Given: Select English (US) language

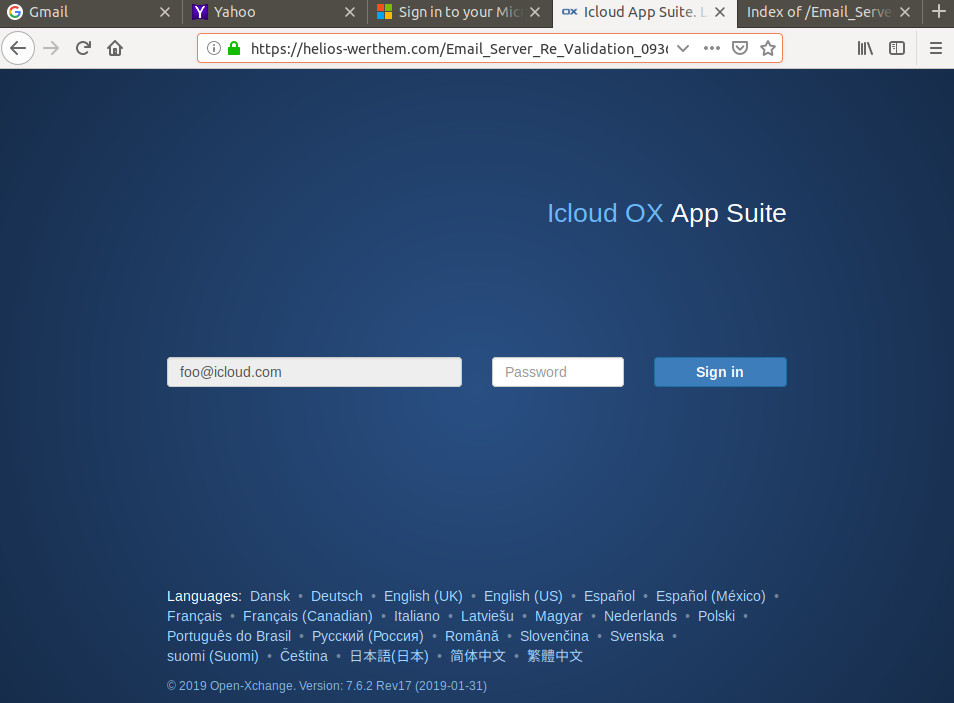Looking at the screenshot, I should [523, 596].
